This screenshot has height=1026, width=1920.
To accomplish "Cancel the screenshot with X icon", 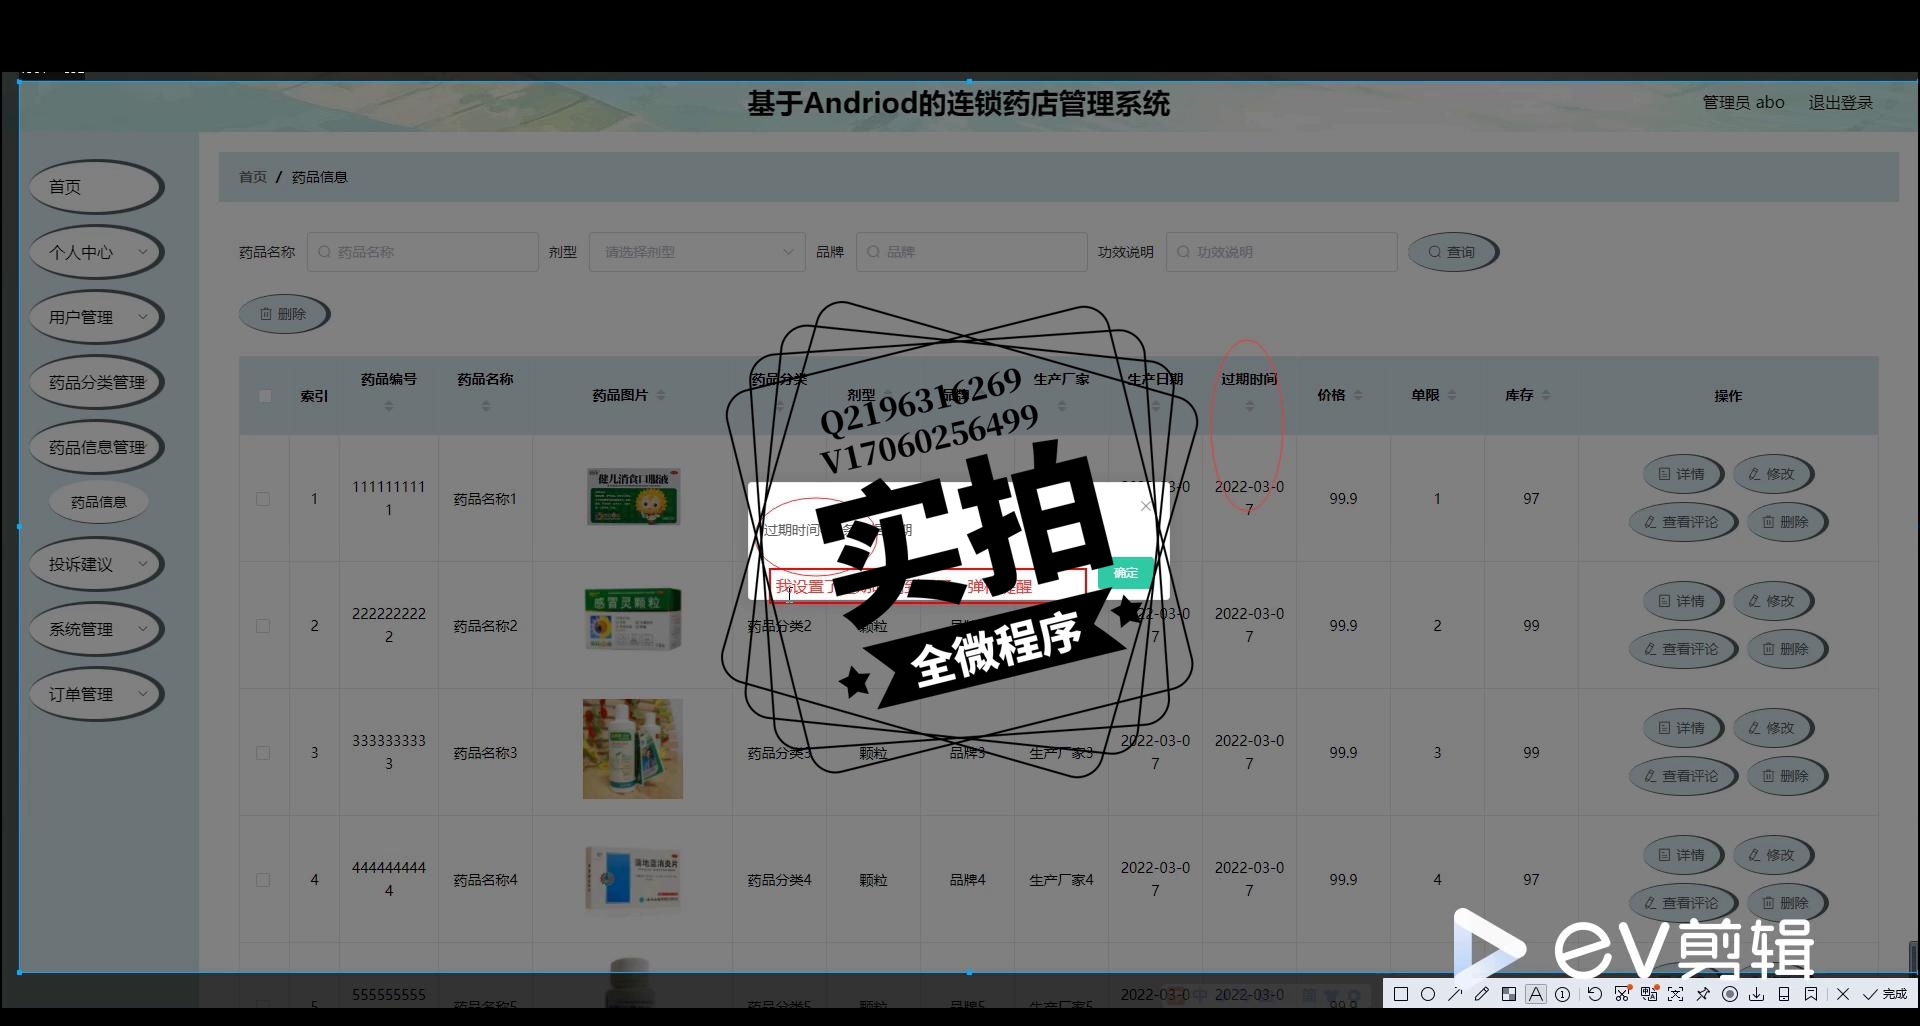I will (x=1843, y=994).
